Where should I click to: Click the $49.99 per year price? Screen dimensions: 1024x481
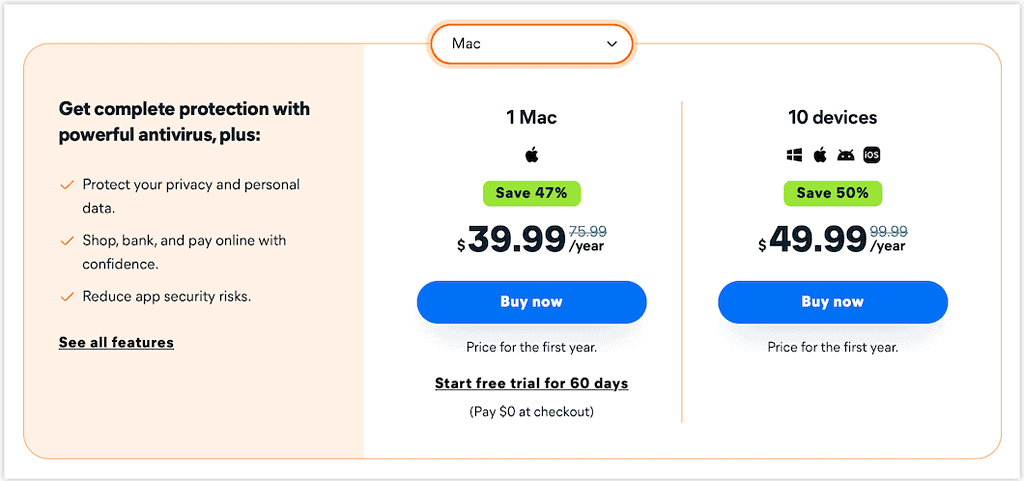click(833, 240)
